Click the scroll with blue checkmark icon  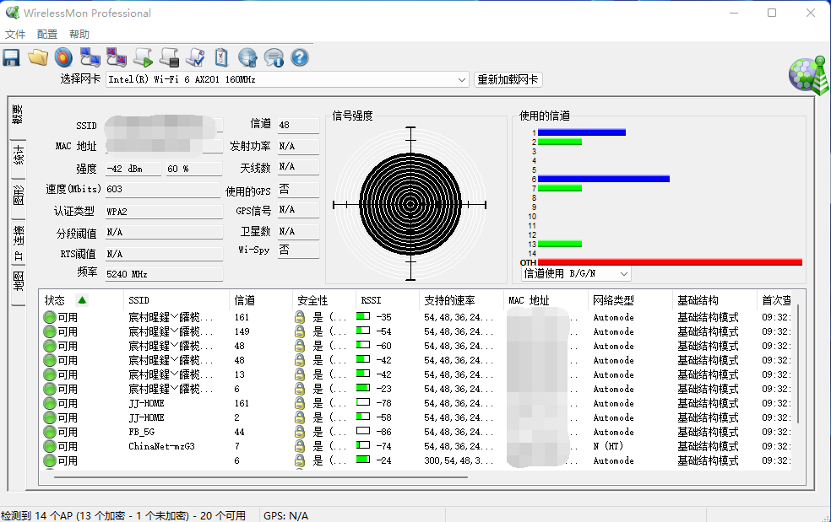pyautogui.click(x=195, y=58)
